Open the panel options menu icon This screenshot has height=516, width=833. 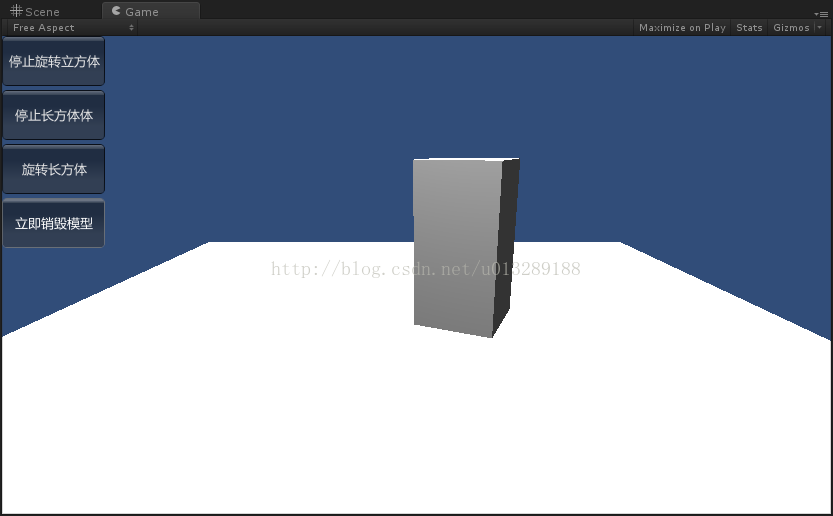tap(821, 14)
